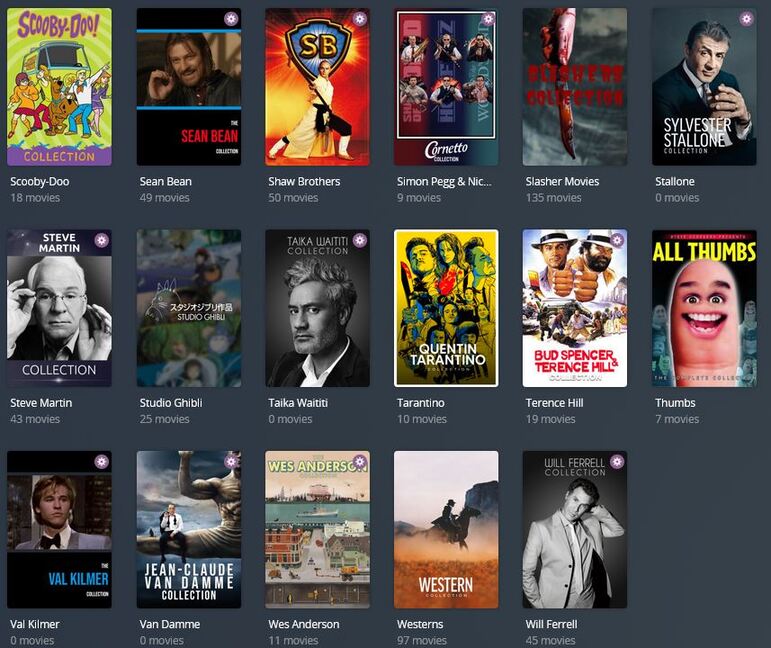Click gear badge on Will Ferrell poster

pyautogui.click(x=618, y=461)
